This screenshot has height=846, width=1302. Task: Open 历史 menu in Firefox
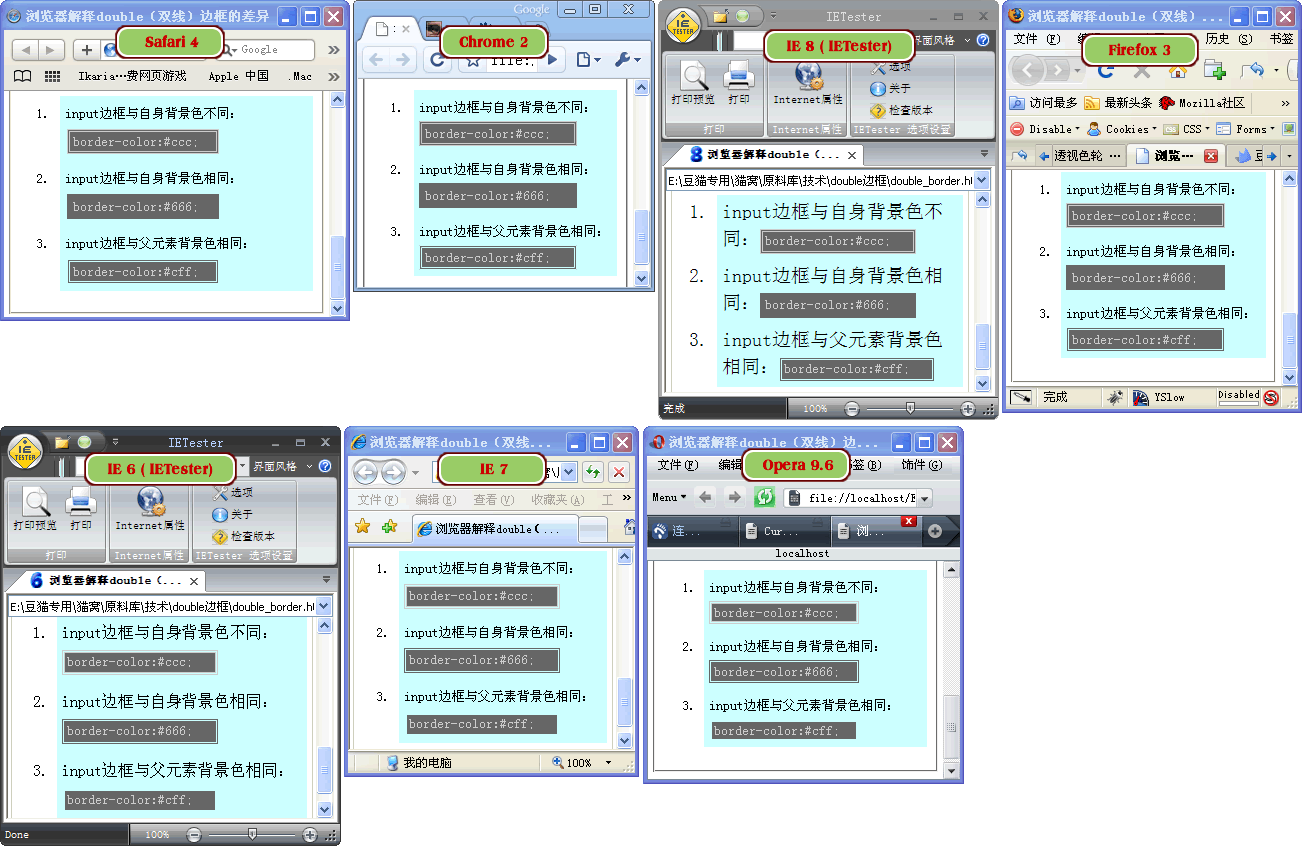1228,39
